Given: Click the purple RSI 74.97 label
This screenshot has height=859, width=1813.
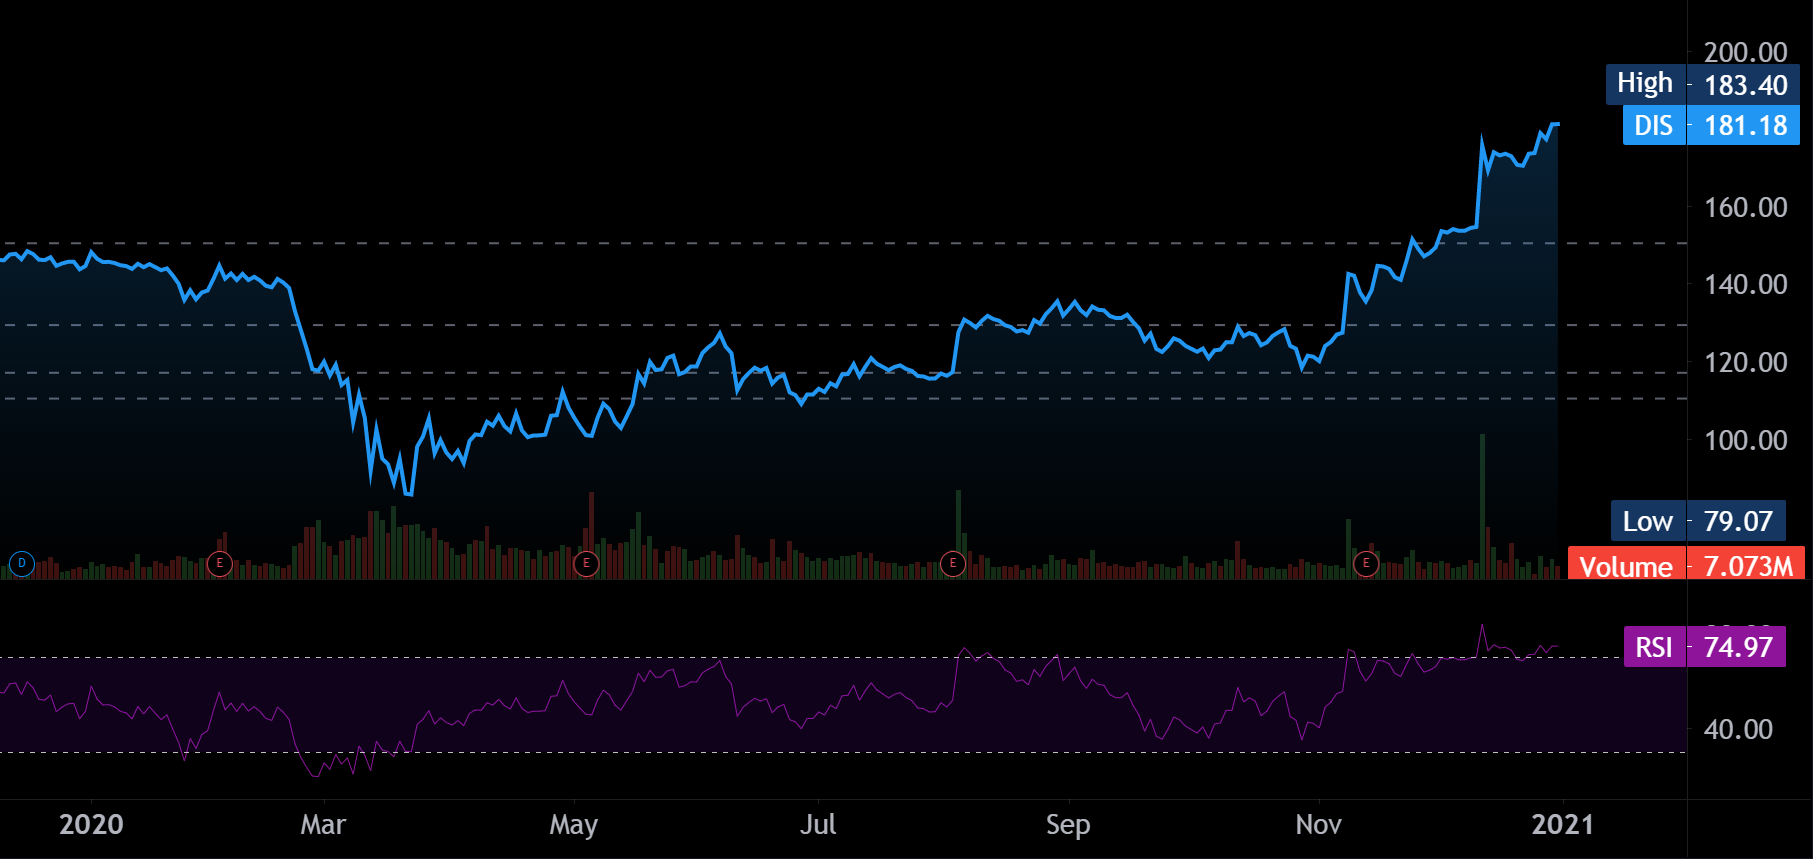Looking at the screenshot, I should coord(1704,647).
